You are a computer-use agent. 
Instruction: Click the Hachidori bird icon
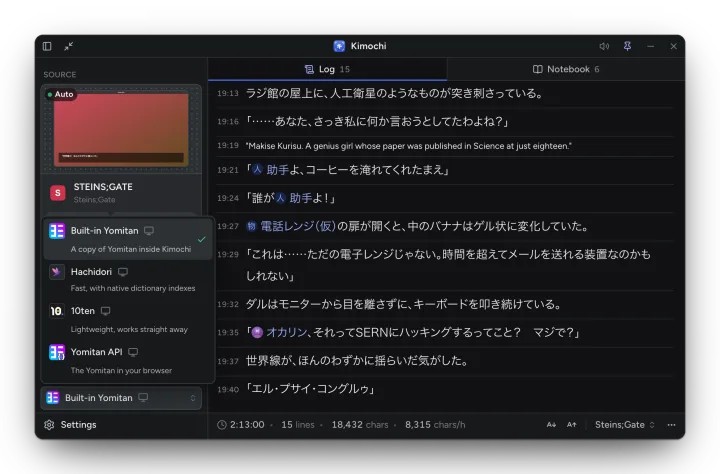(56, 272)
